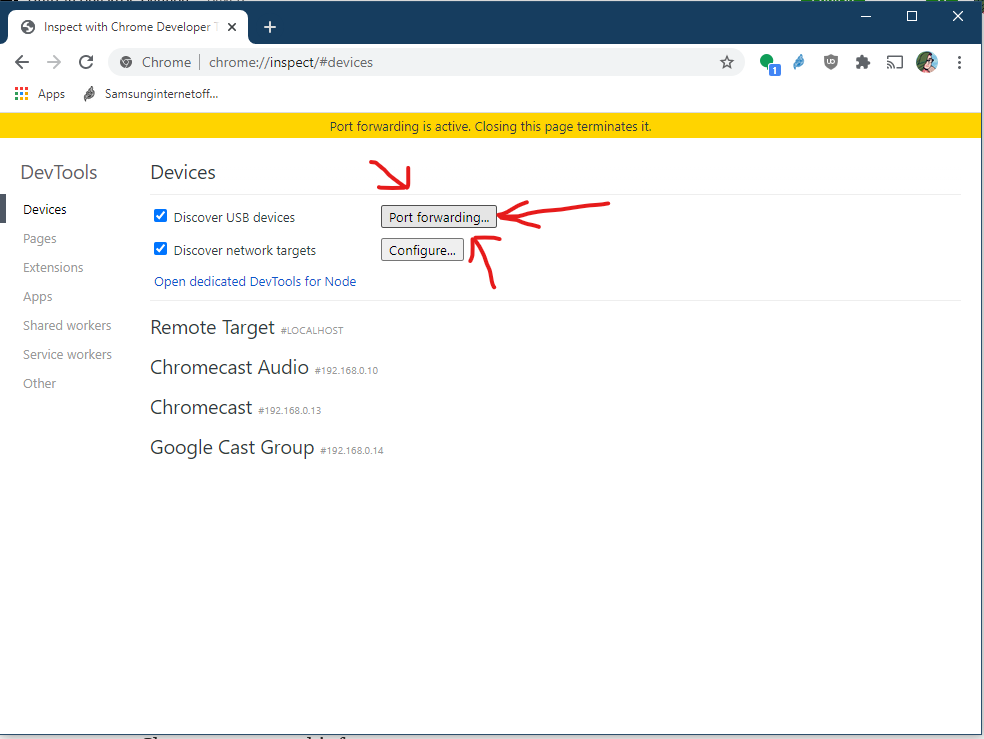This screenshot has width=984, height=739.
Task: Click the Configure button
Action: coord(422,249)
